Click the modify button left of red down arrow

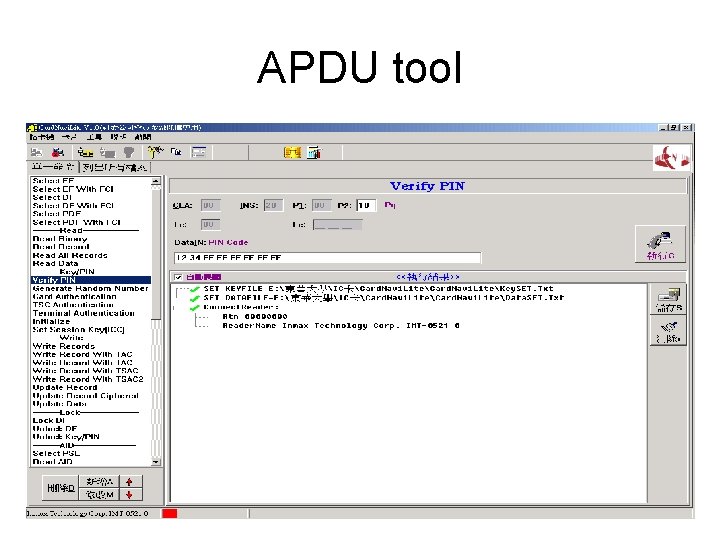[x=99, y=495]
